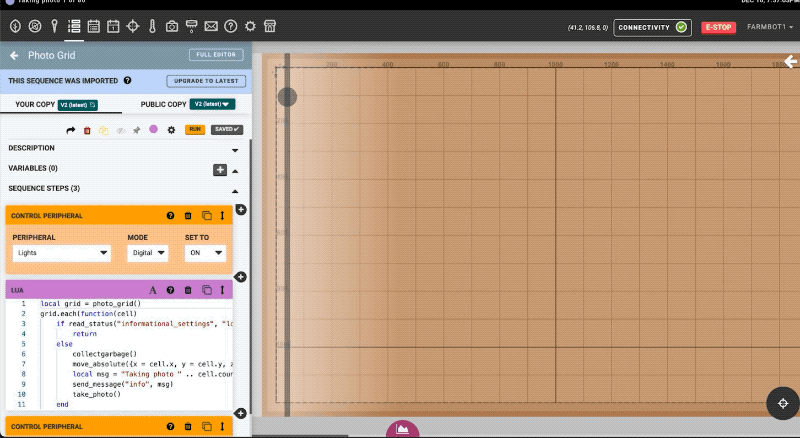Open the pink chart popup at map bottom

(403, 429)
